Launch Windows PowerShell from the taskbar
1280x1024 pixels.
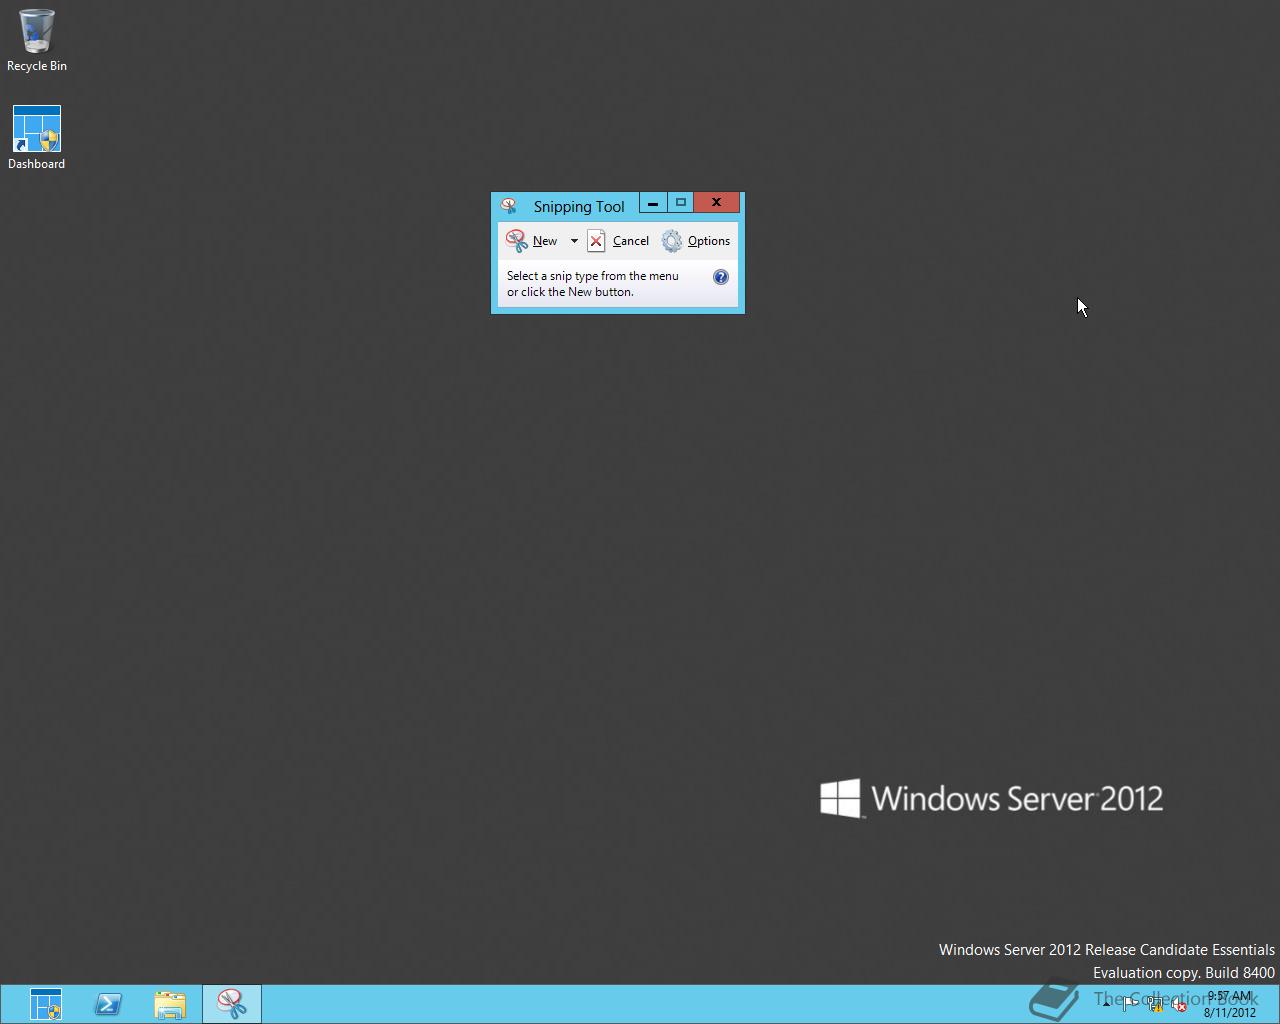(108, 1004)
